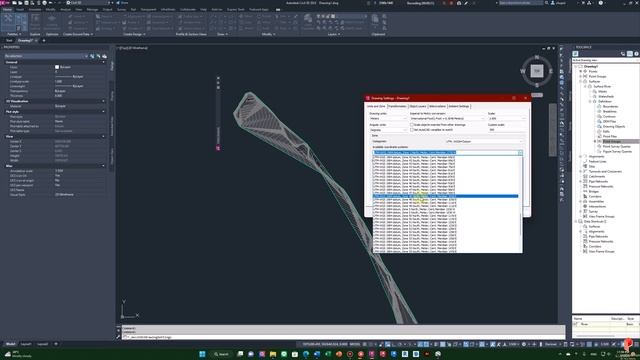Click the Windows Start button on taskbar

coord(202,354)
